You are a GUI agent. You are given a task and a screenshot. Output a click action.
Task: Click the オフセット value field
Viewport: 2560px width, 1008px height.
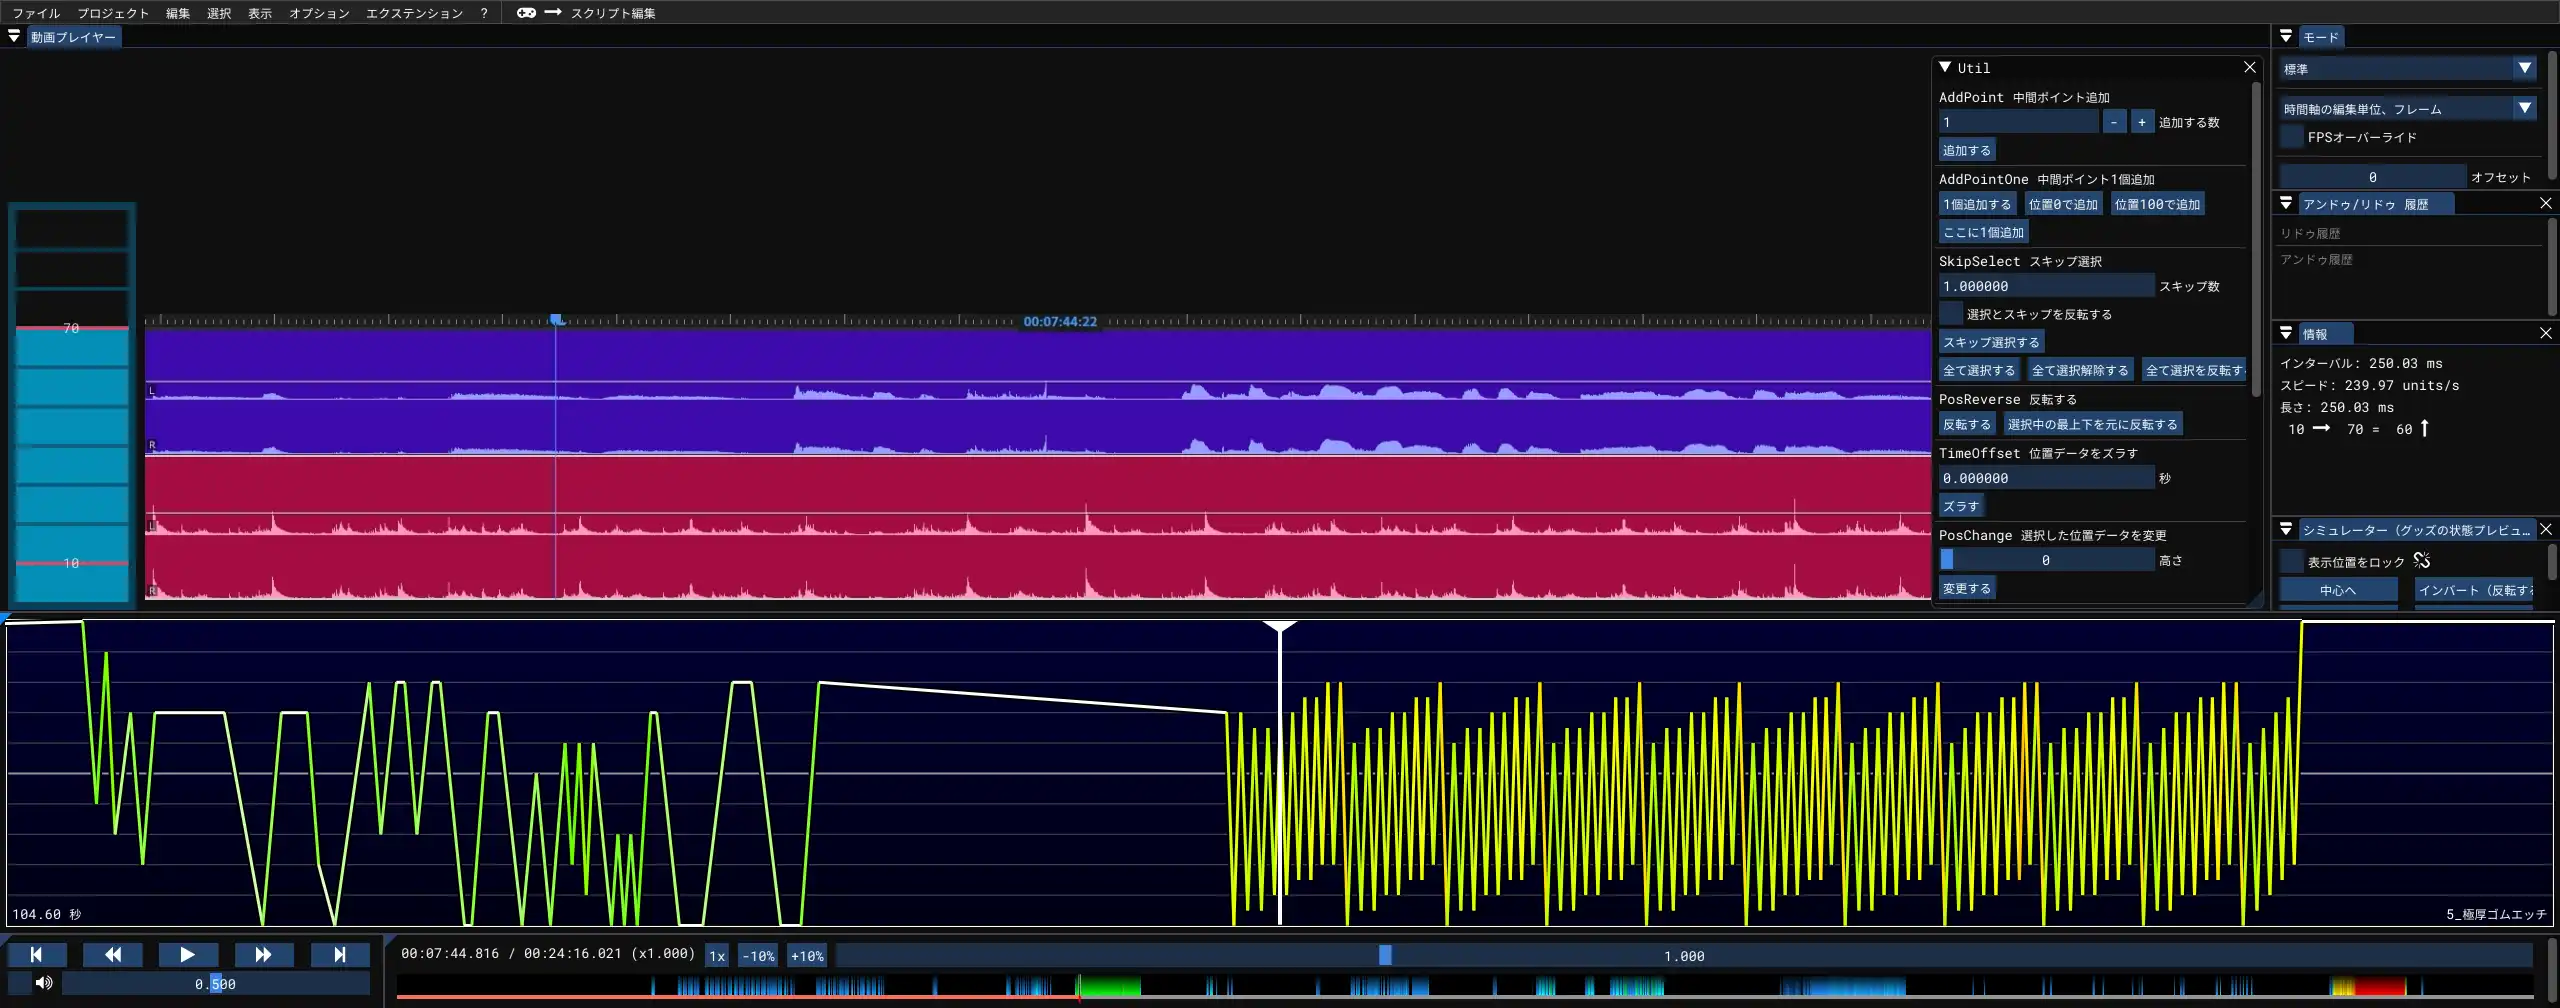2372,177
